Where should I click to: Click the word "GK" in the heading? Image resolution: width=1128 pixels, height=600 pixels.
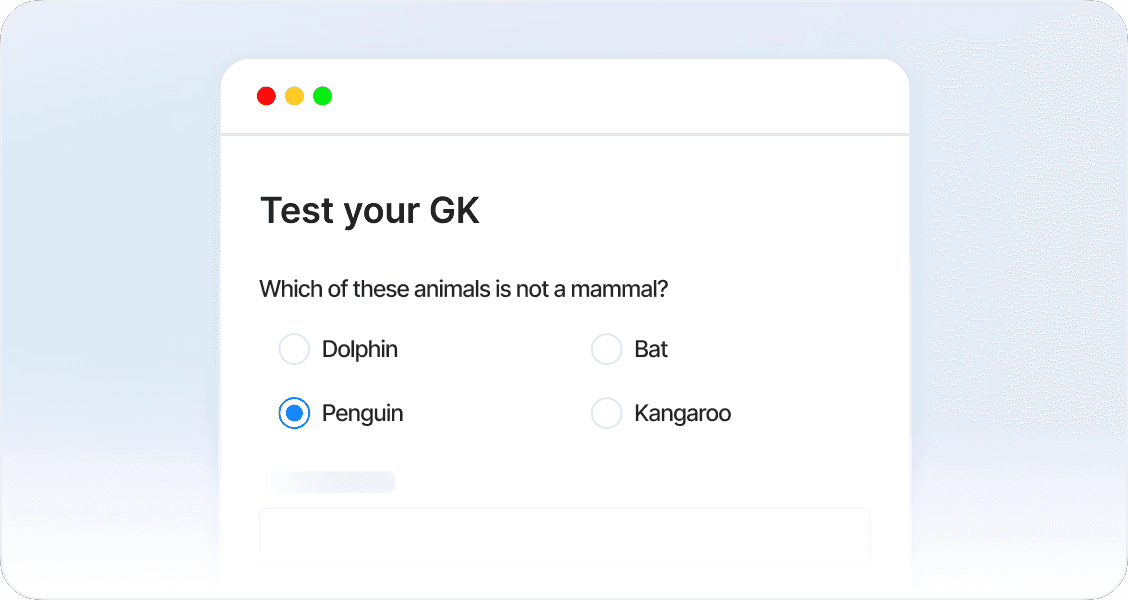[454, 211]
